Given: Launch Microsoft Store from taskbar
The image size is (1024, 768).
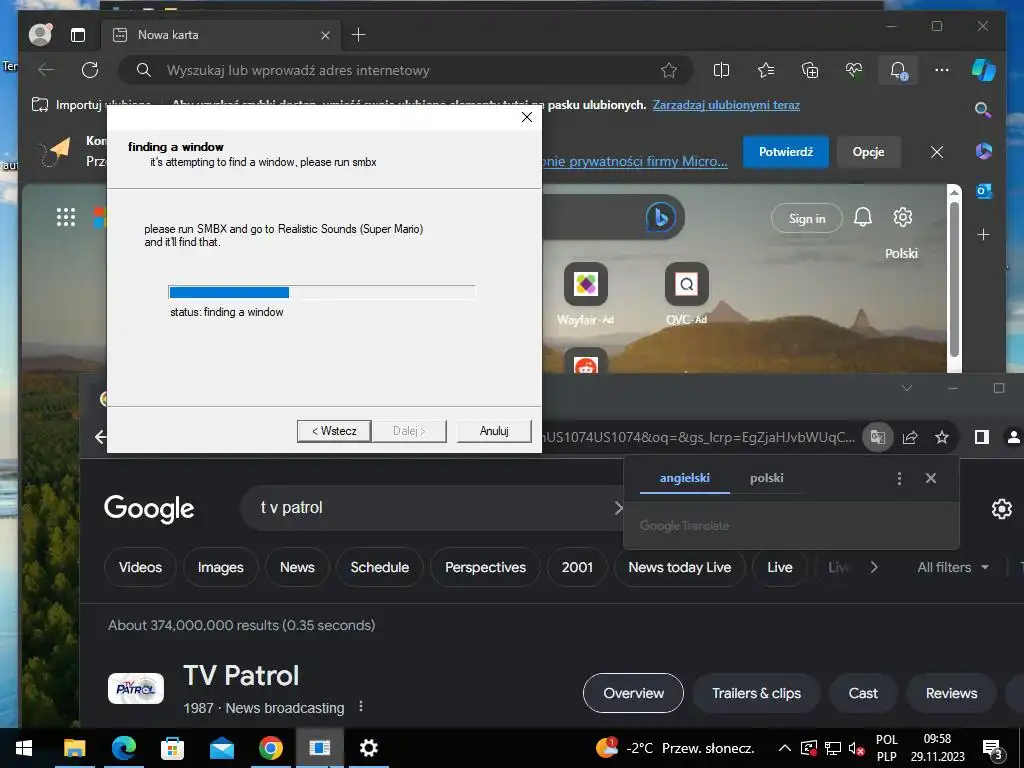Looking at the screenshot, I should click(x=172, y=748).
